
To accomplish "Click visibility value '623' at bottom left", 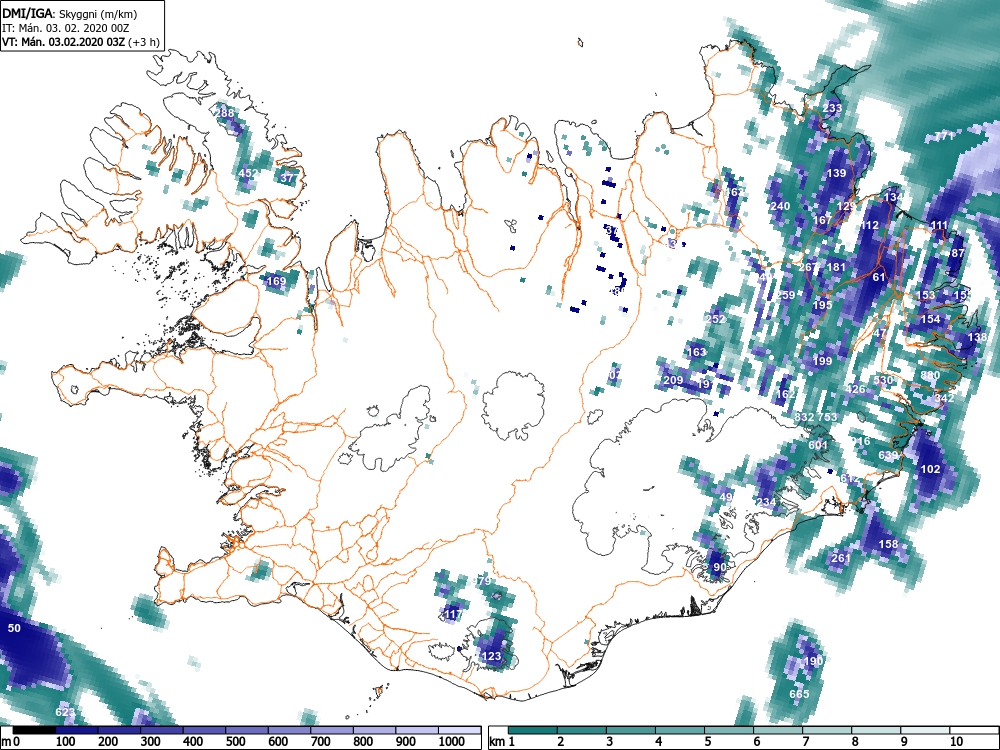I will pyautogui.click(x=65, y=712).
